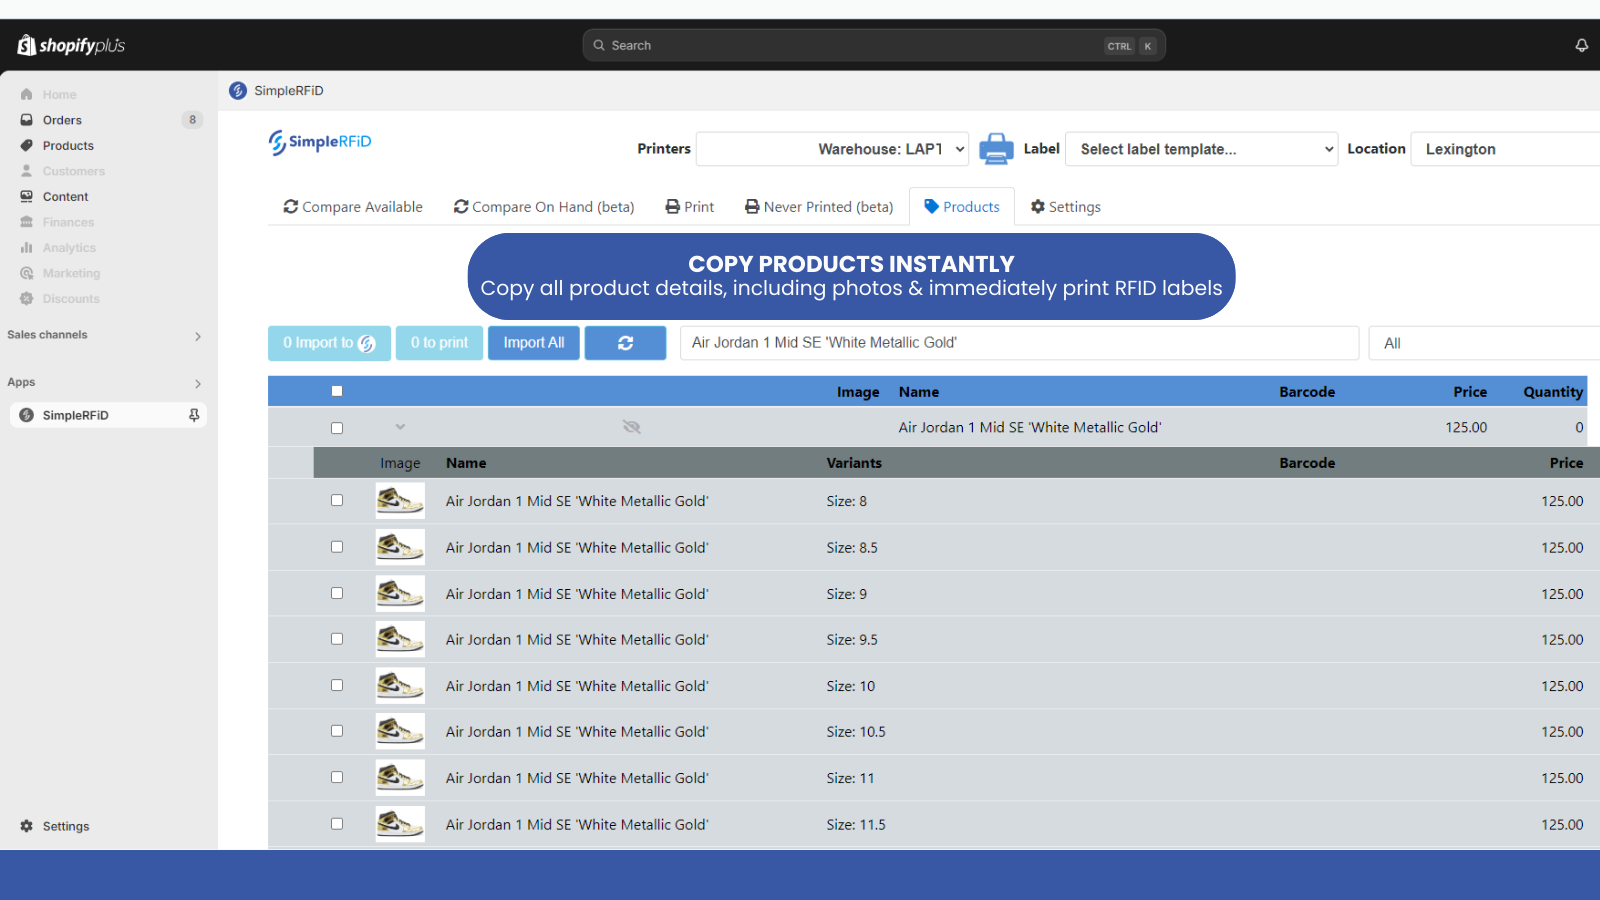
Task: Click the Shopify Plus logo
Action: point(71,45)
